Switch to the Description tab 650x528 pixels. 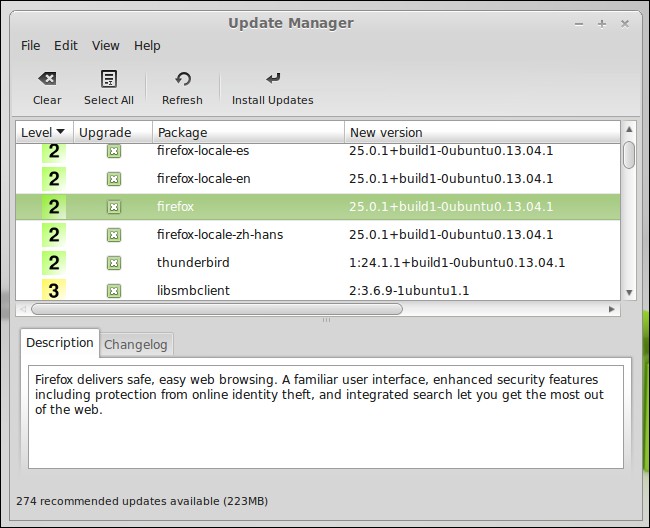pyautogui.click(x=60, y=343)
